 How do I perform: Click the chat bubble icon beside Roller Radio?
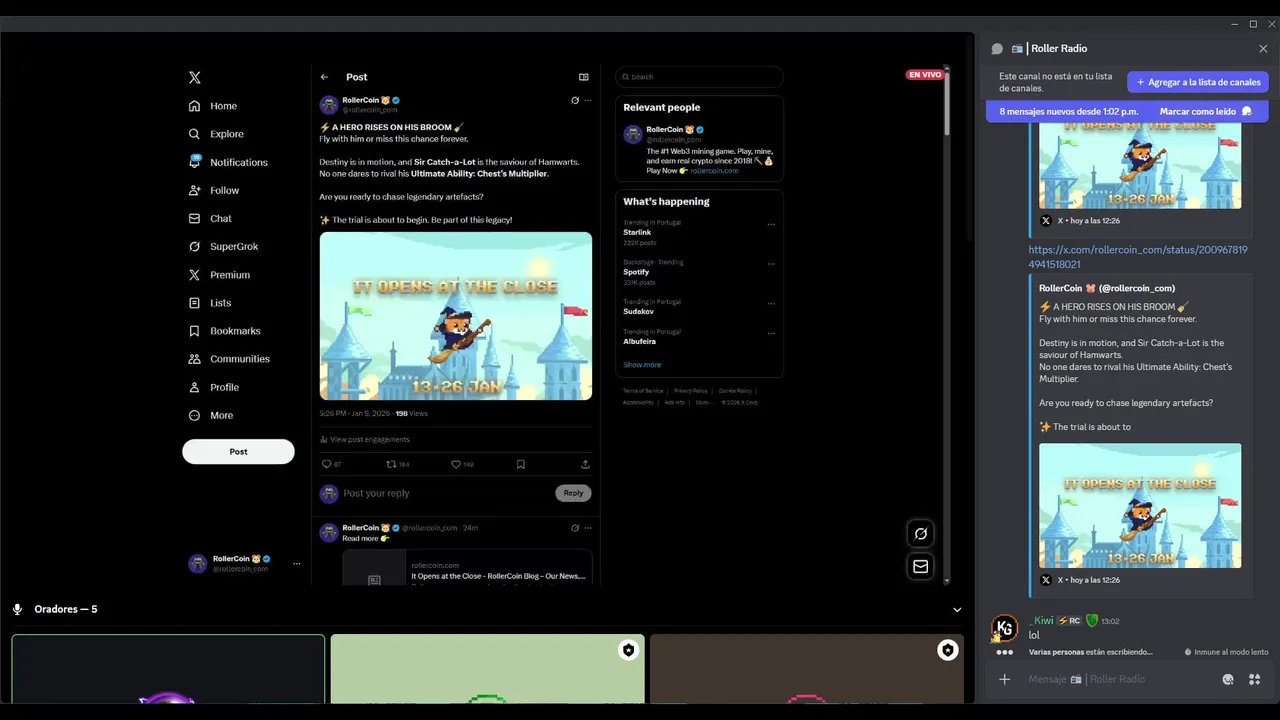[x=997, y=49]
